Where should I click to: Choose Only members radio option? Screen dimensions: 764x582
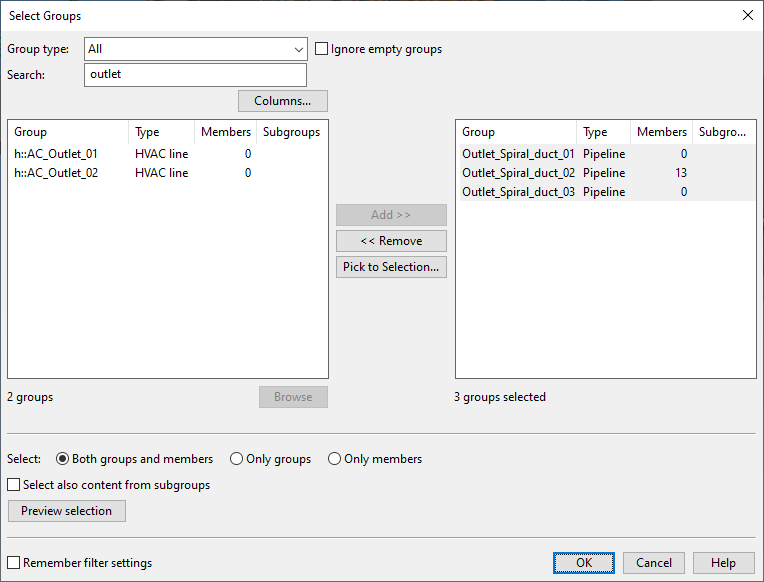[x=335, y=459]
